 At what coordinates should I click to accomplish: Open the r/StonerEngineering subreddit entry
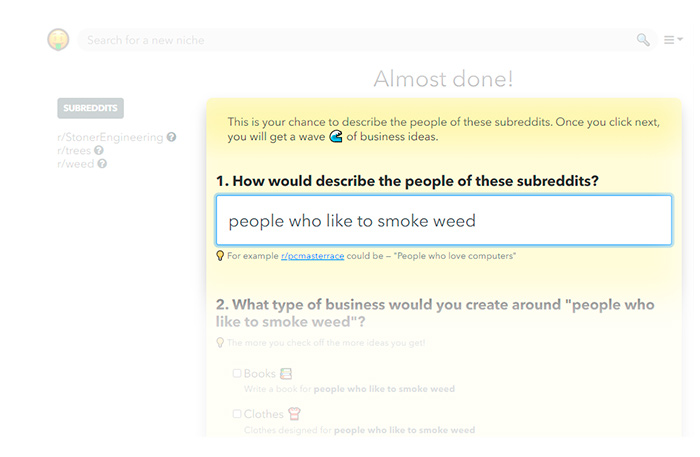(x=110, y=137)
